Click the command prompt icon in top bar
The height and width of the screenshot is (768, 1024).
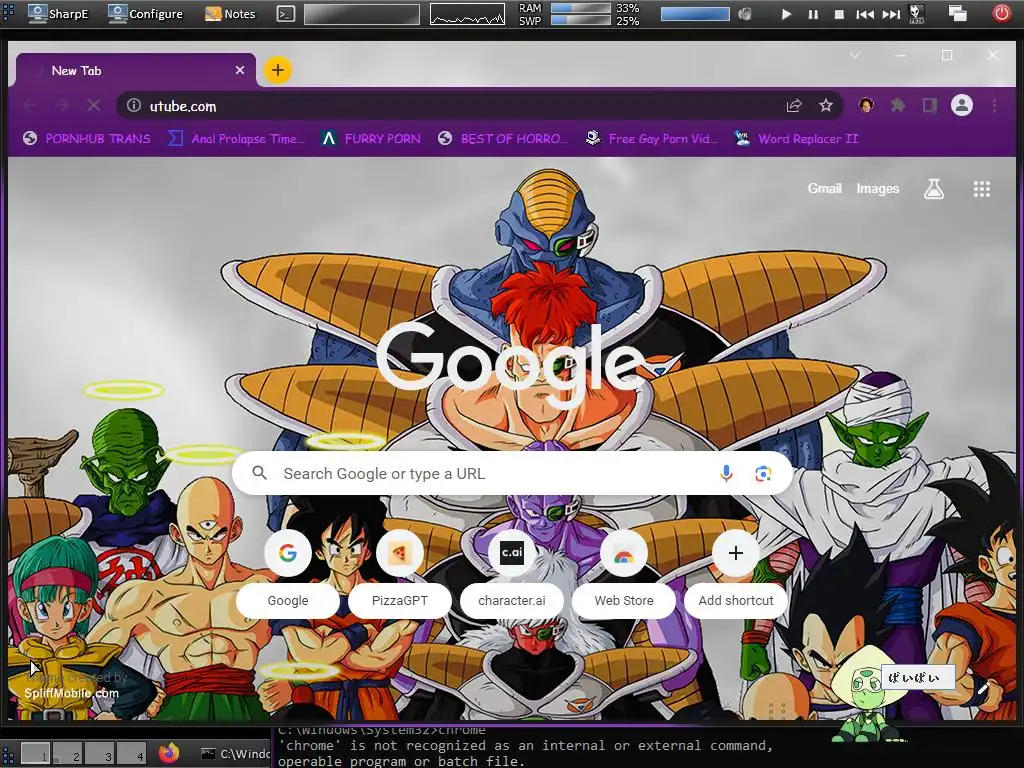coord(285,14)
